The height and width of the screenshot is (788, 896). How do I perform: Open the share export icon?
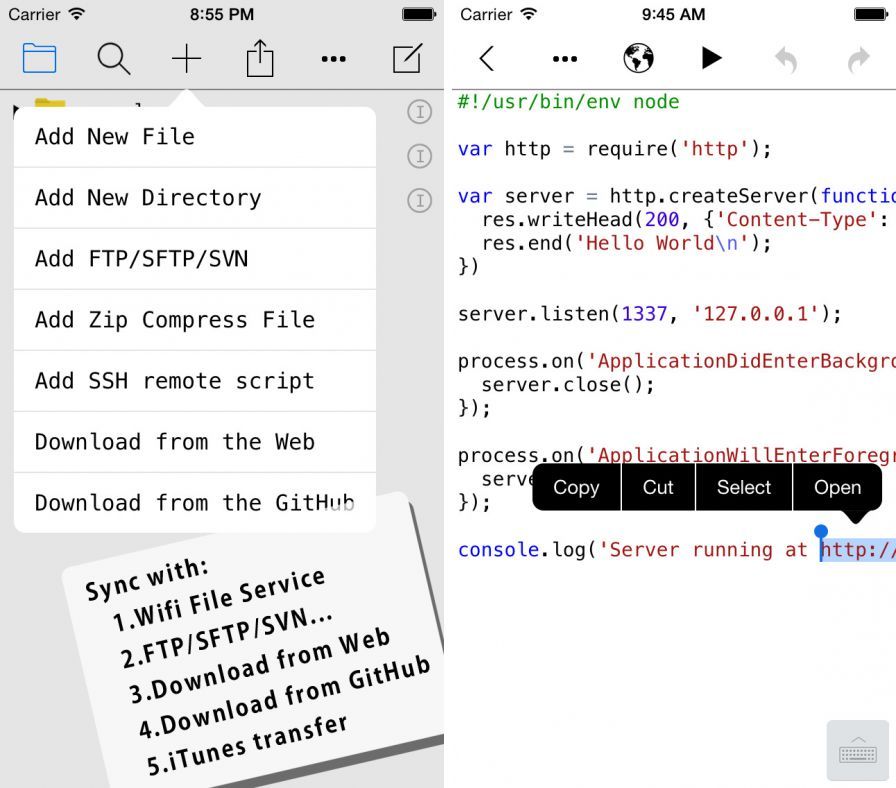coord(260,59)
